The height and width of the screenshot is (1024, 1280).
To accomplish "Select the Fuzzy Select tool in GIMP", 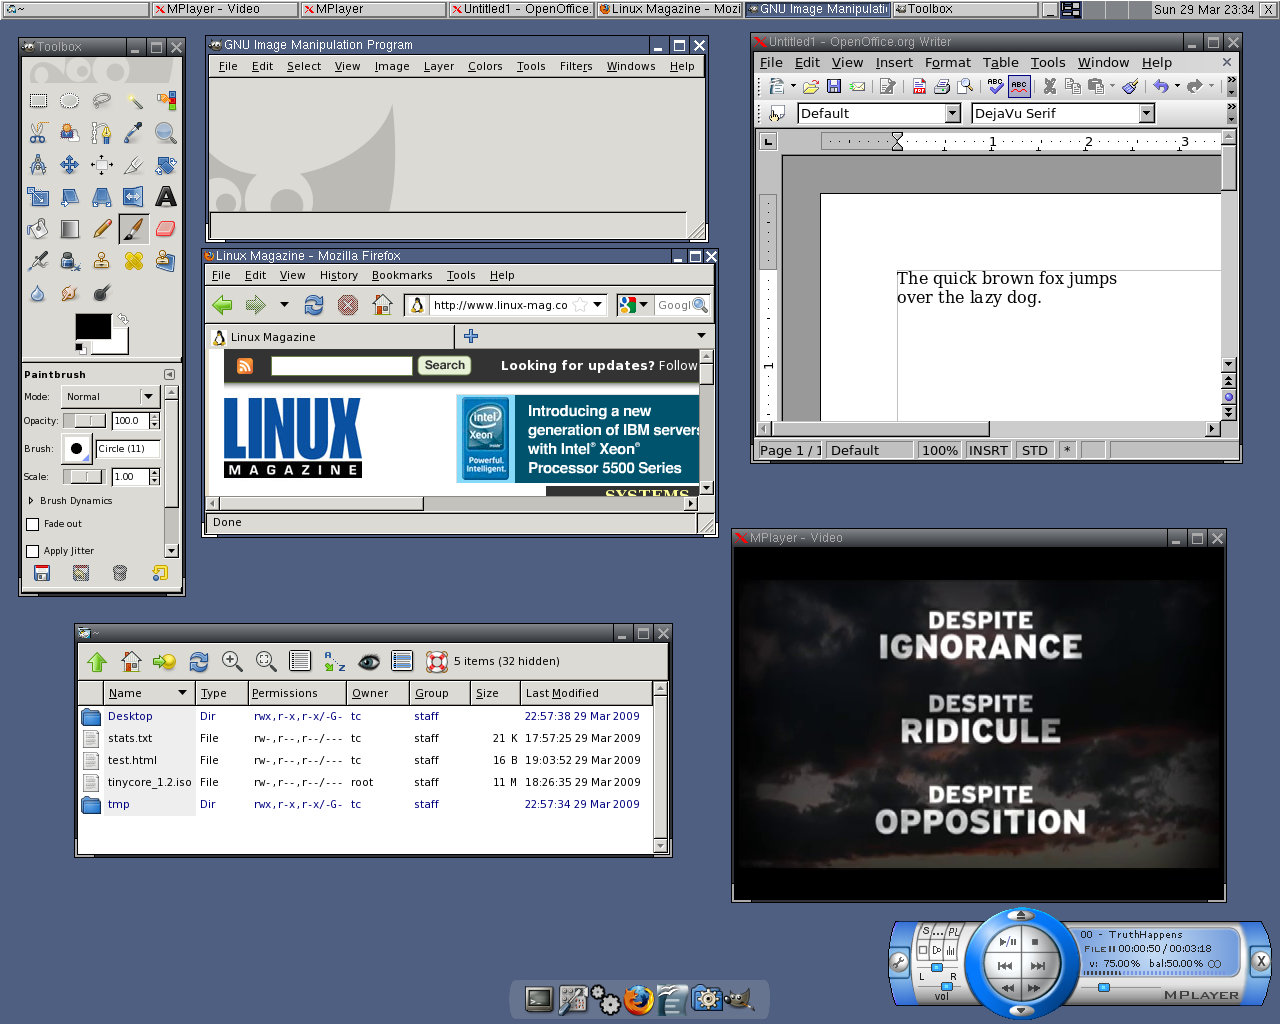I will pyautogui.click(x=136, y=102).
